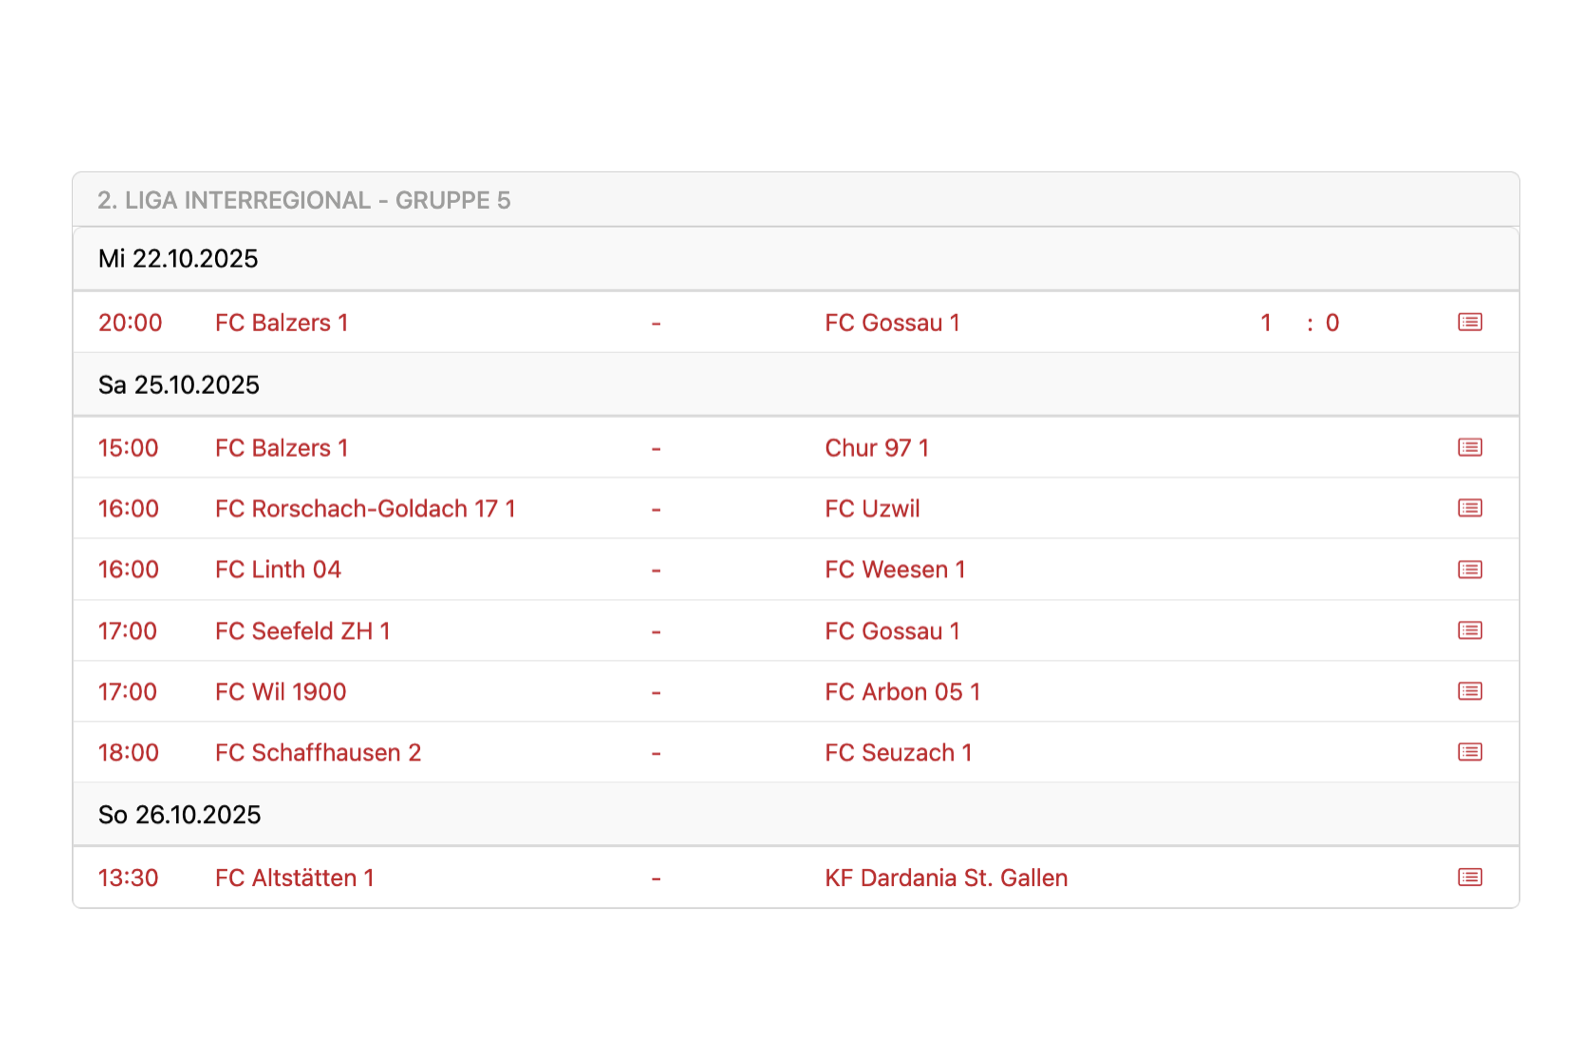Open details icon for Altstätten vs Dardania match

point(1469,877)
